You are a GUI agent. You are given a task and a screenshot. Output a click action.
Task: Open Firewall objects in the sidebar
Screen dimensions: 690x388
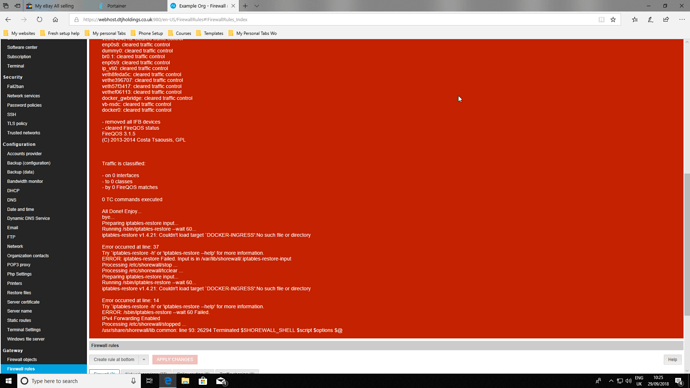[x=22, y=359]
